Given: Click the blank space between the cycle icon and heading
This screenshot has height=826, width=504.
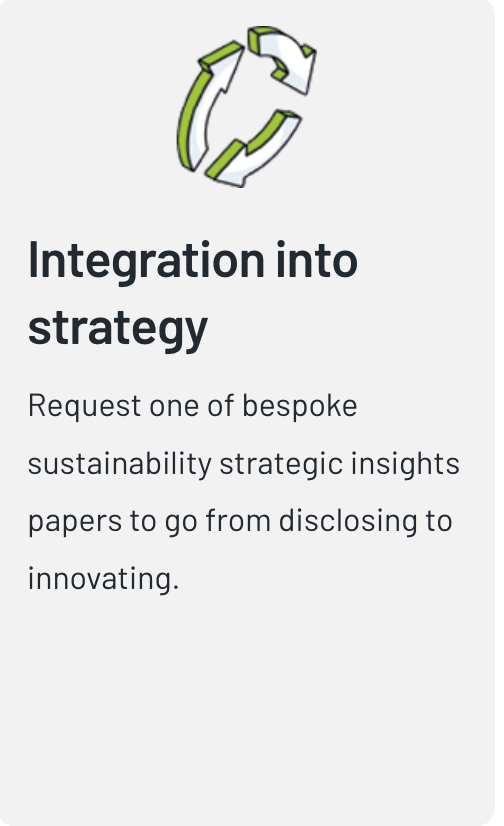Looking at the screenshot, I should [x=246, y=212].
